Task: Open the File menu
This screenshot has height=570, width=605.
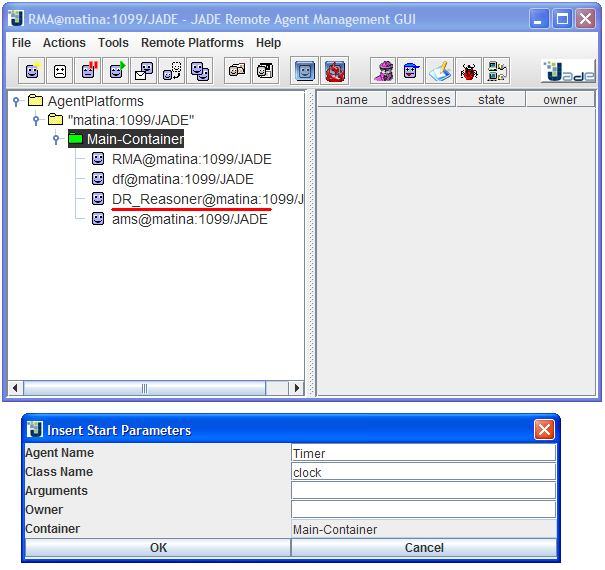Action: pyautogui.click(x=21, y=42)
